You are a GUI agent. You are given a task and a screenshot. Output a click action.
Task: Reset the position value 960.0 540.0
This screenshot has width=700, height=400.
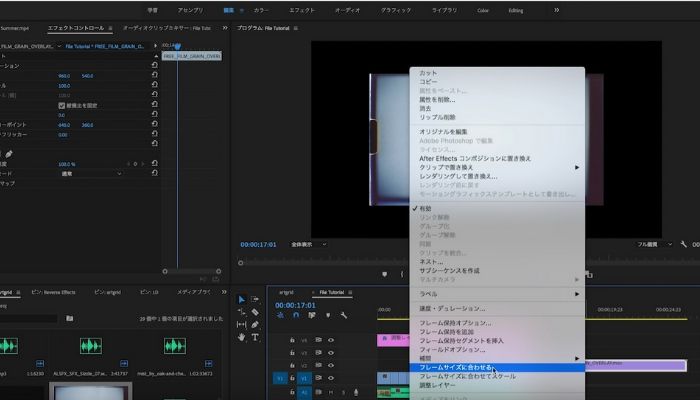click(x=154, y=75)
